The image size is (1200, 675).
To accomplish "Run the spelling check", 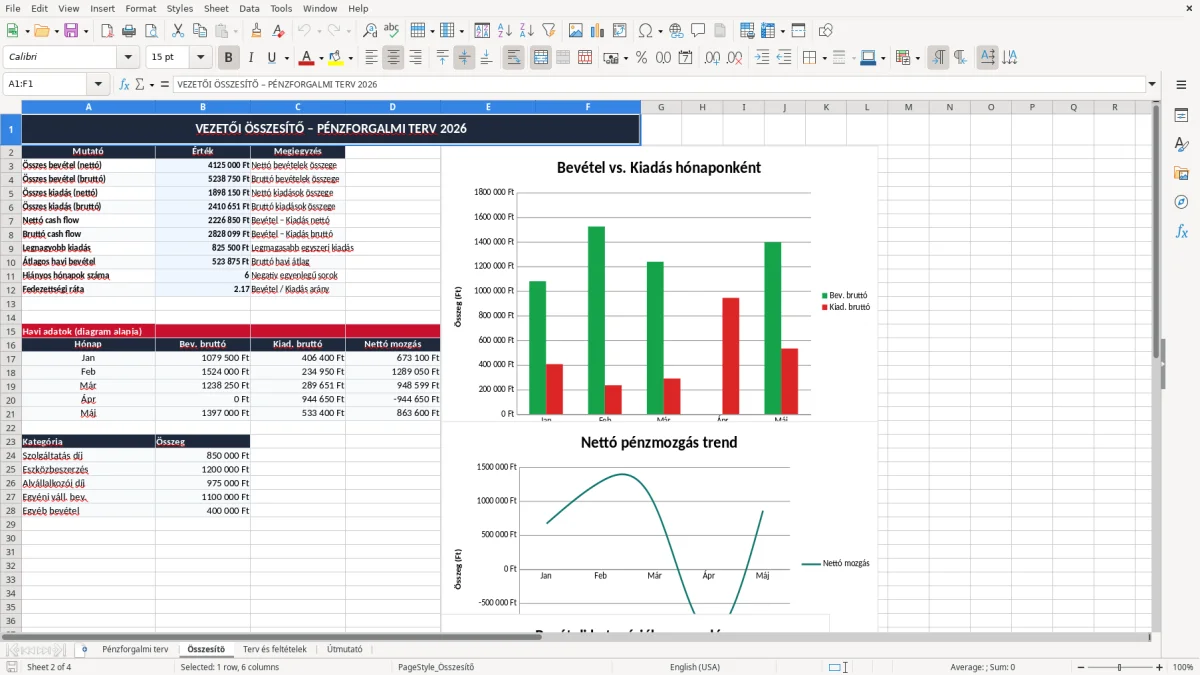I will [392, 31].
